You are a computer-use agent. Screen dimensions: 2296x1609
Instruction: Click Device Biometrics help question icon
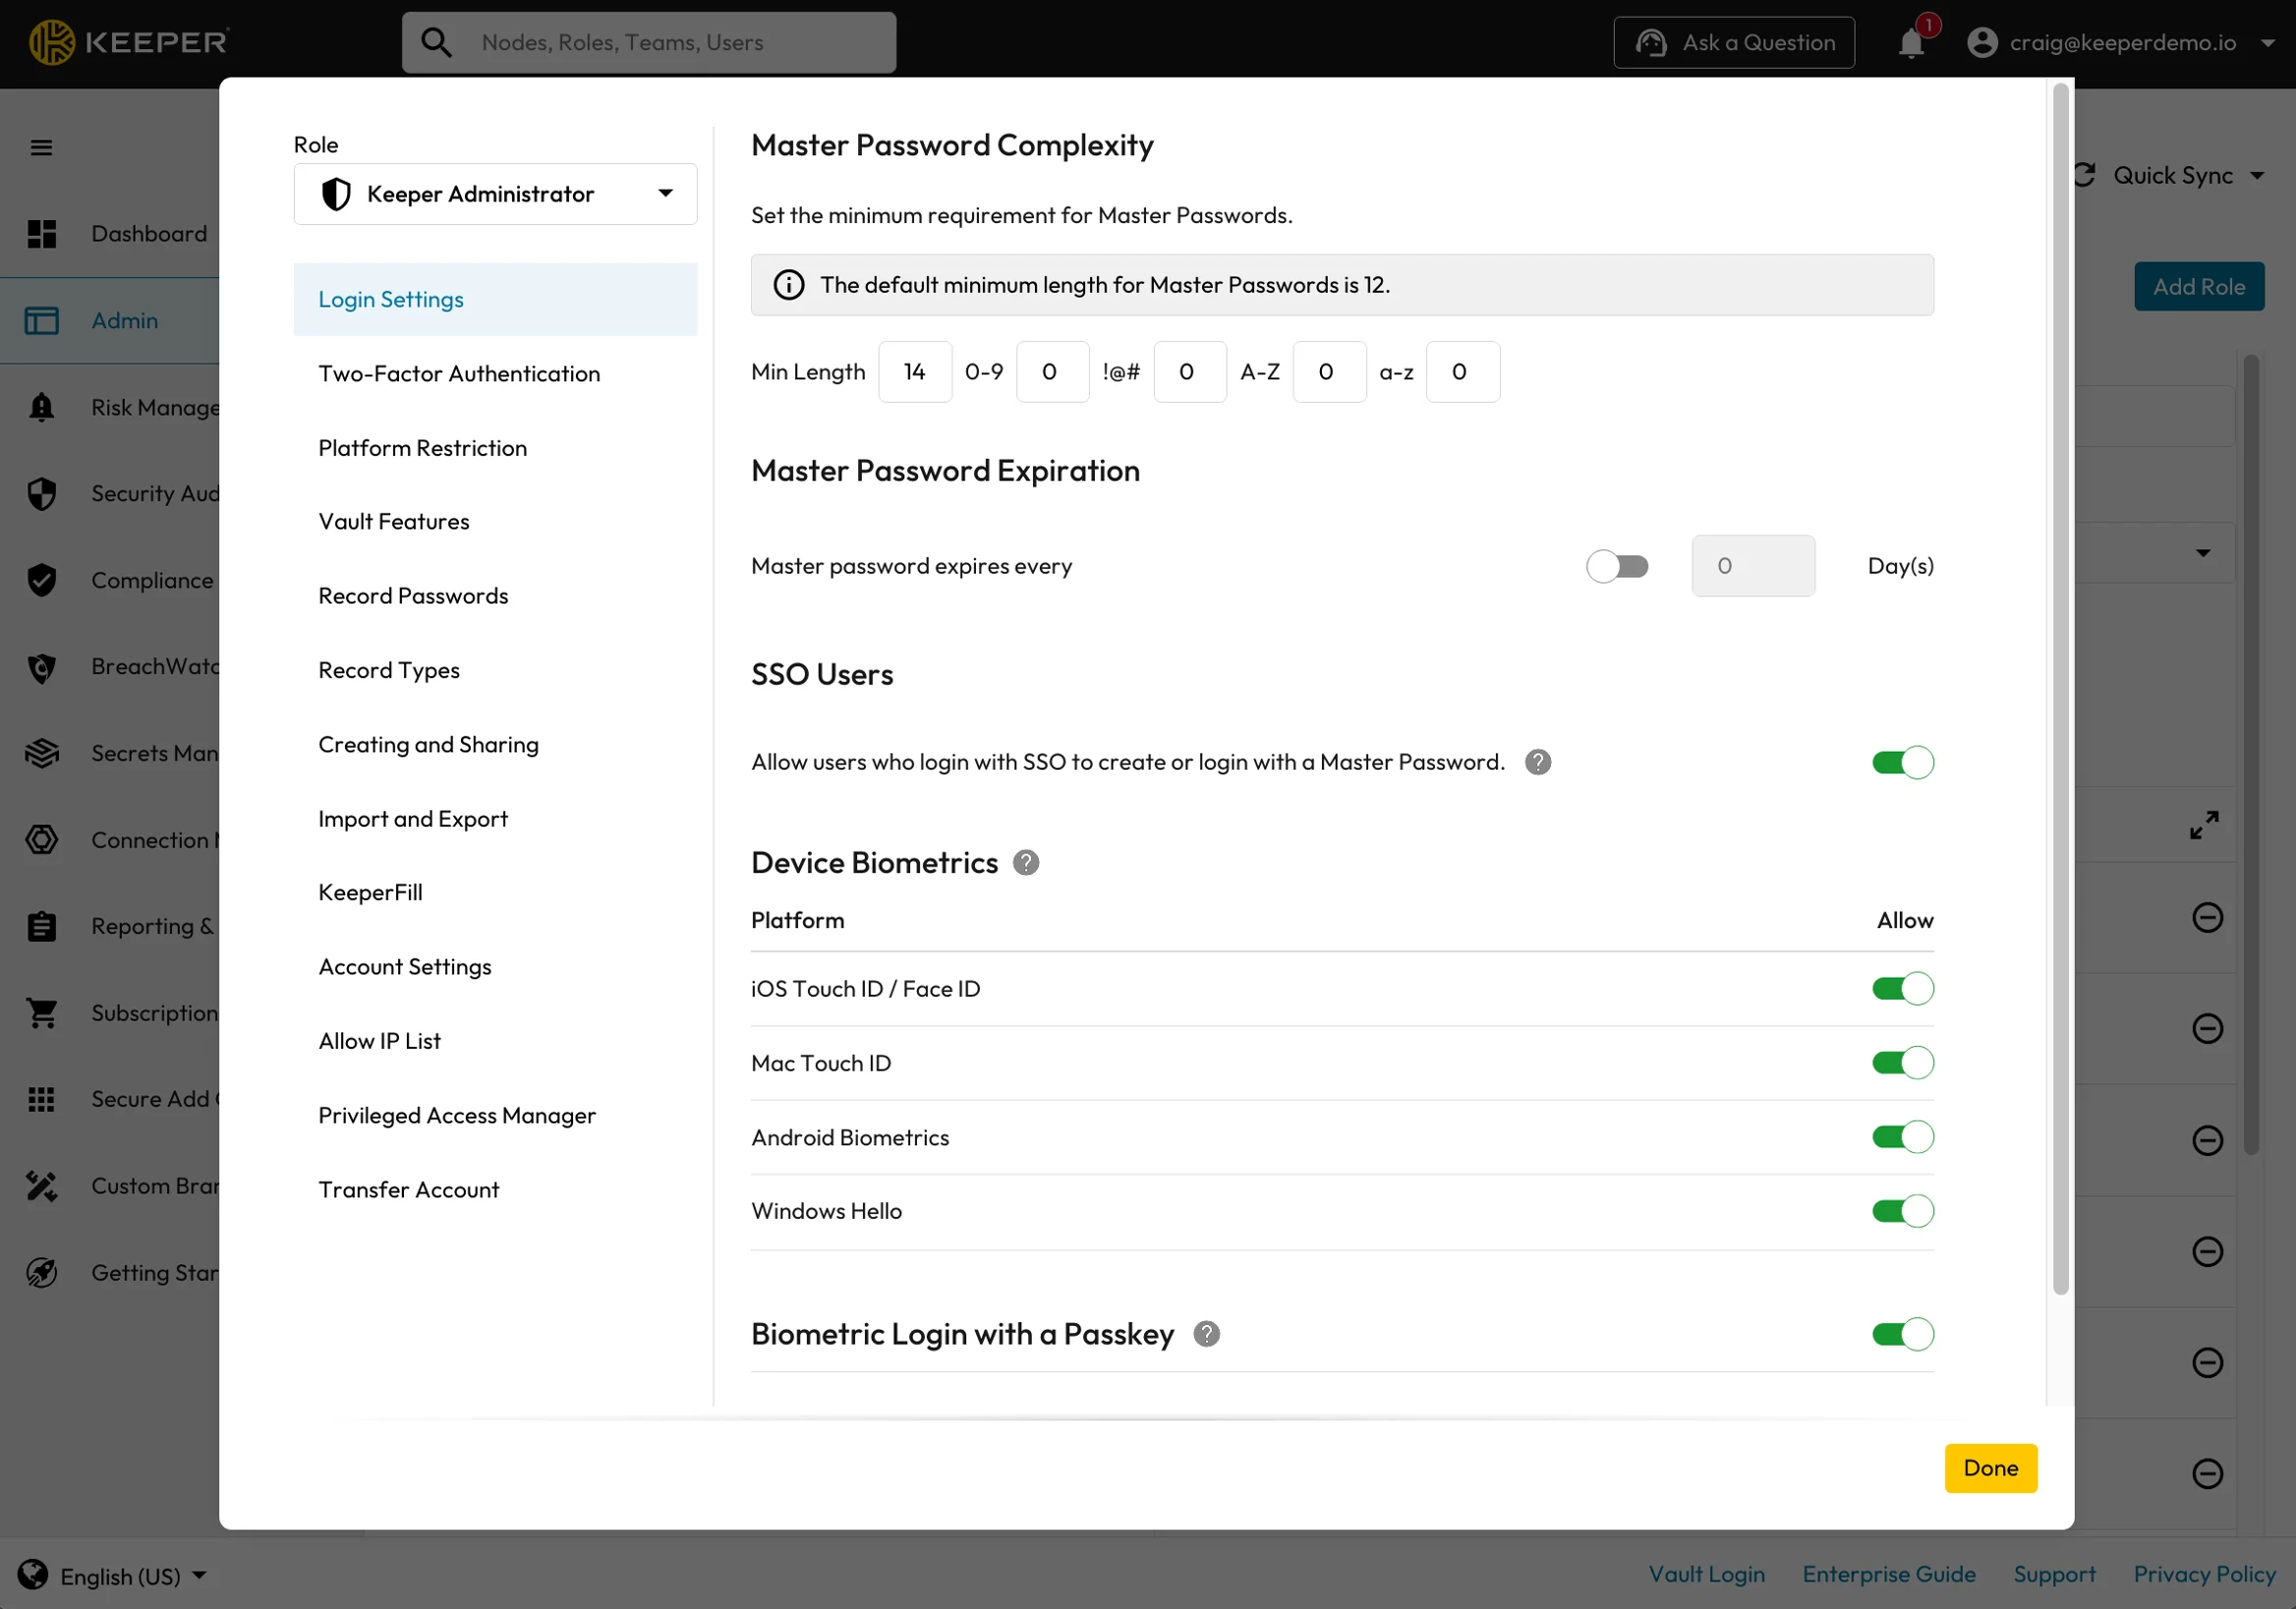coord(1026,862)
